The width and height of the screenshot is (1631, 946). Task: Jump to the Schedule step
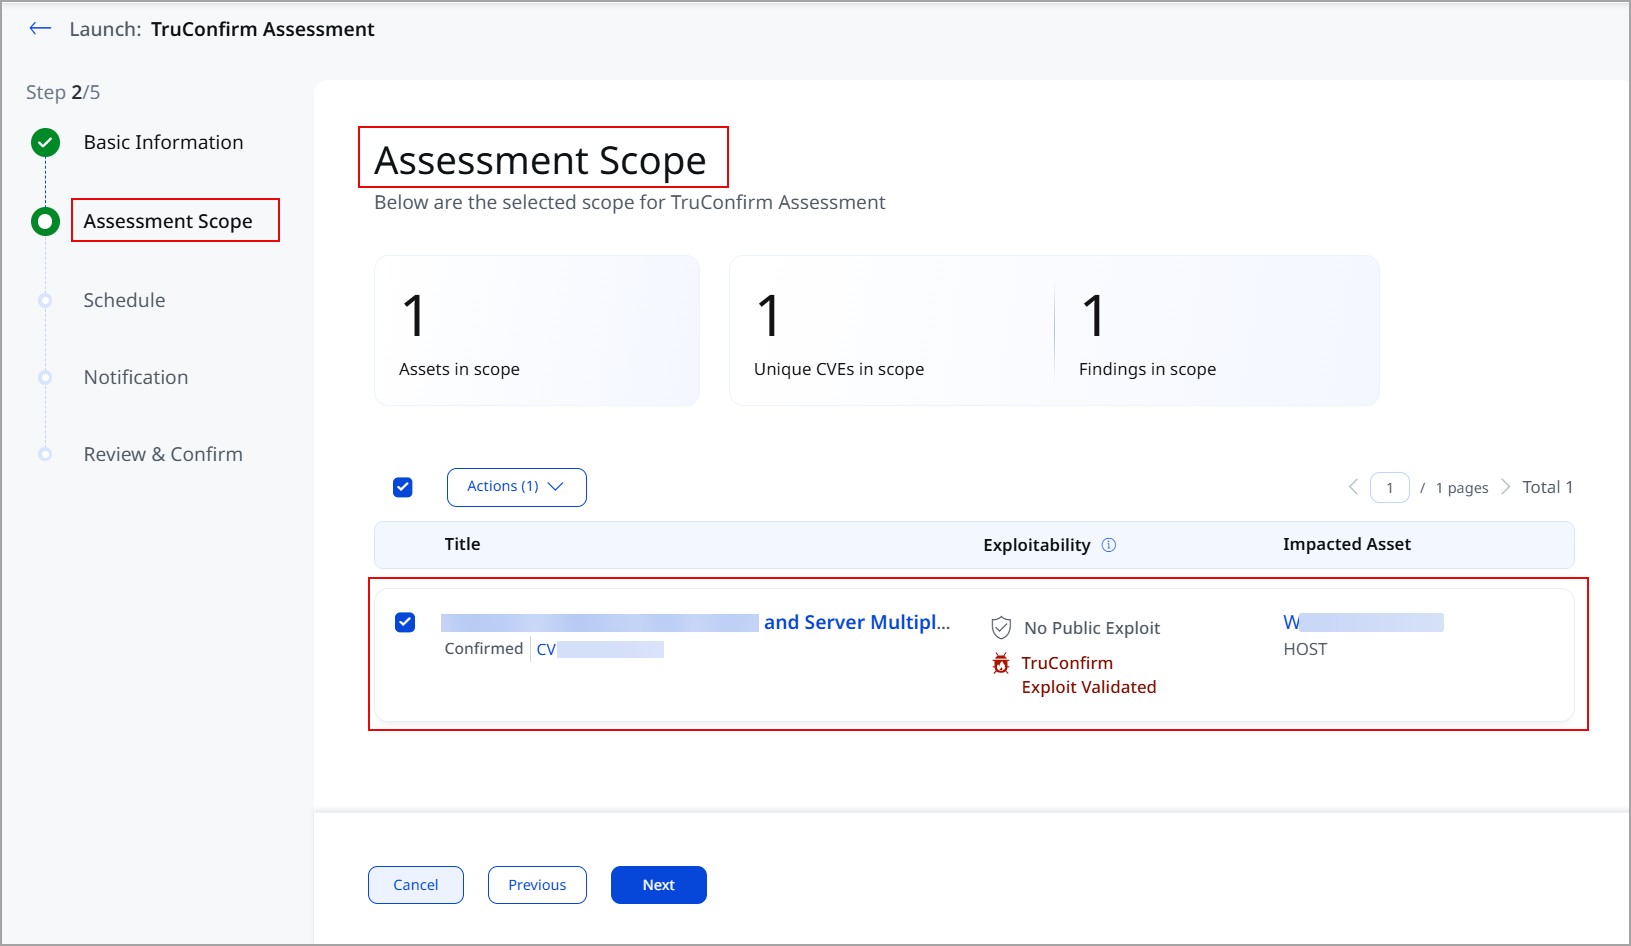click(x=124, y=300)
